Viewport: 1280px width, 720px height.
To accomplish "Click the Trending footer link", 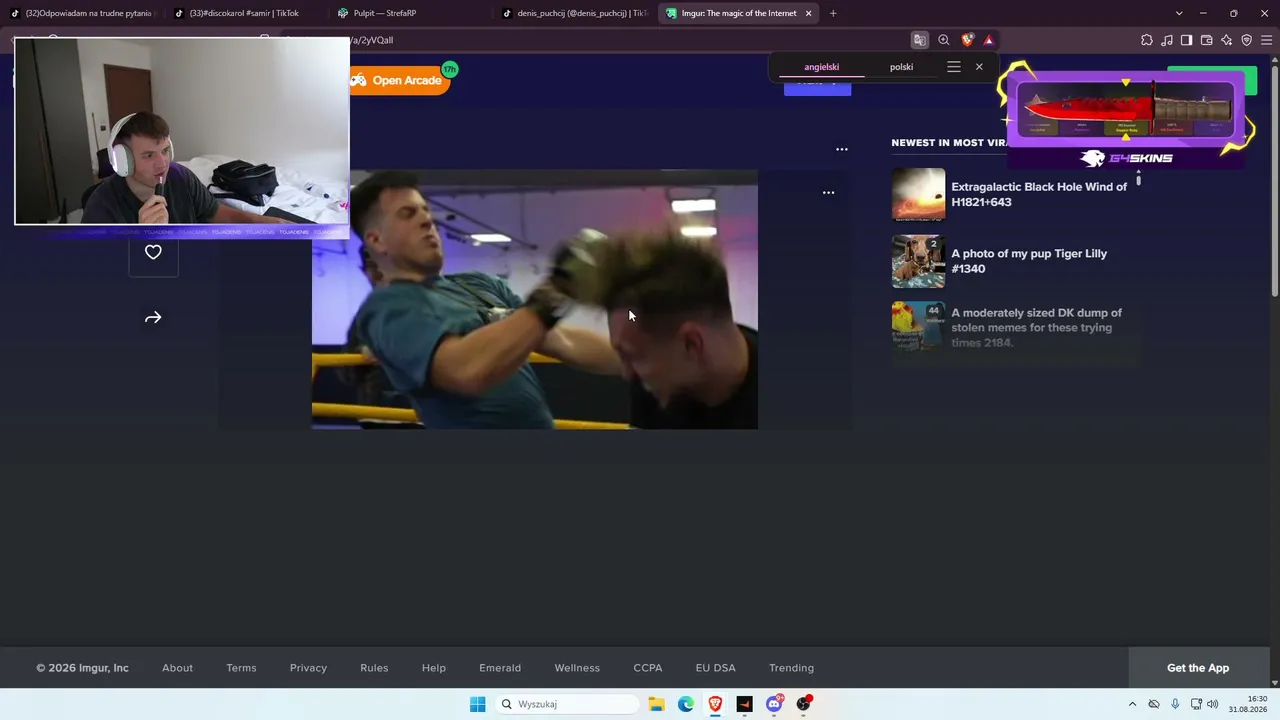I will coord(791,668).
